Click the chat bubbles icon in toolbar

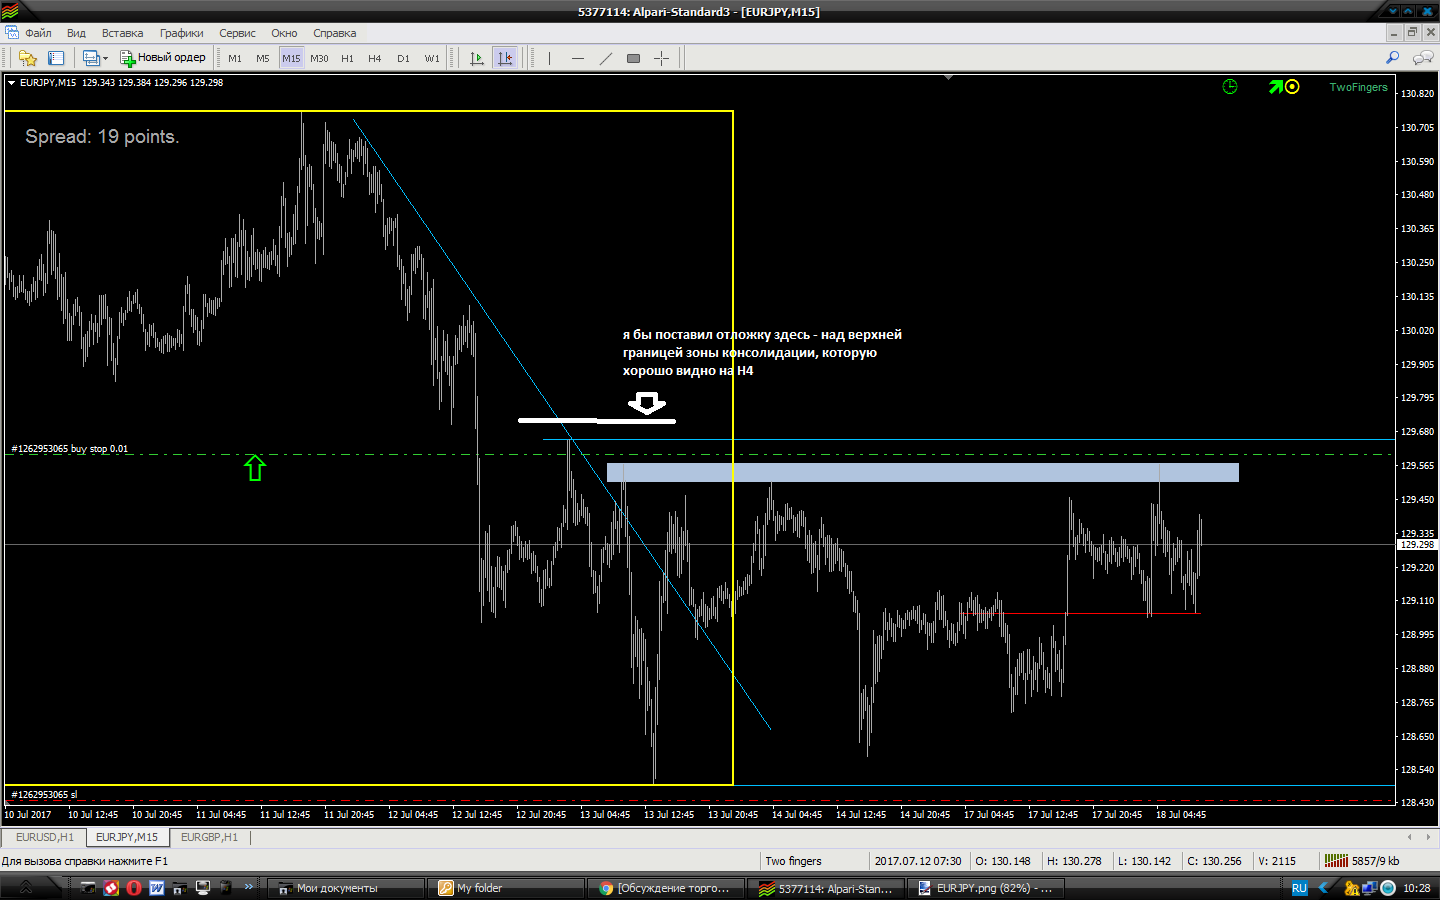tap(1422, 58)
